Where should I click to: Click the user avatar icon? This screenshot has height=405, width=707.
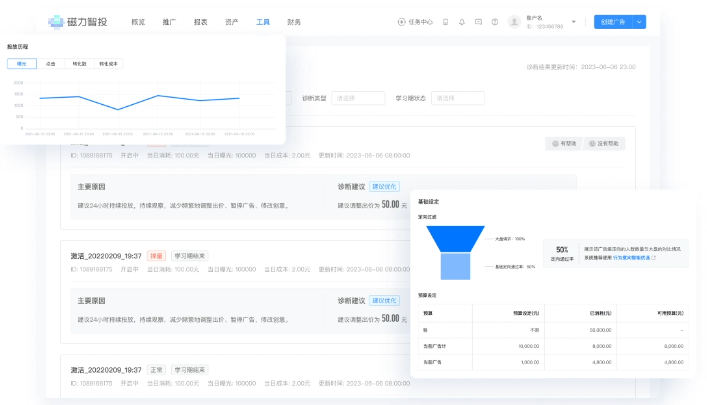tap(514, 22)
